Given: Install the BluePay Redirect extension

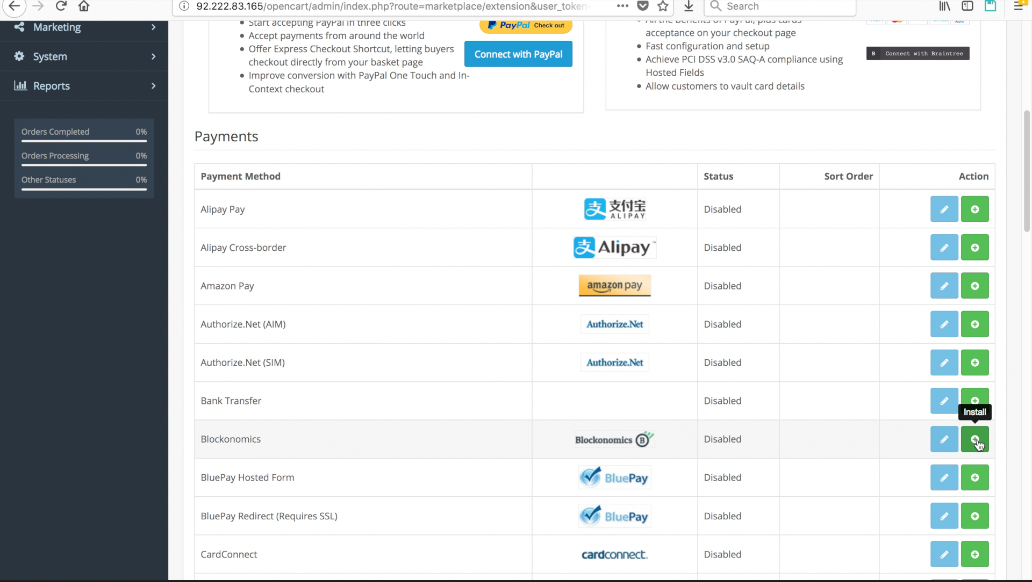Looking at the screenshot, I should click(x=975, y=516).
